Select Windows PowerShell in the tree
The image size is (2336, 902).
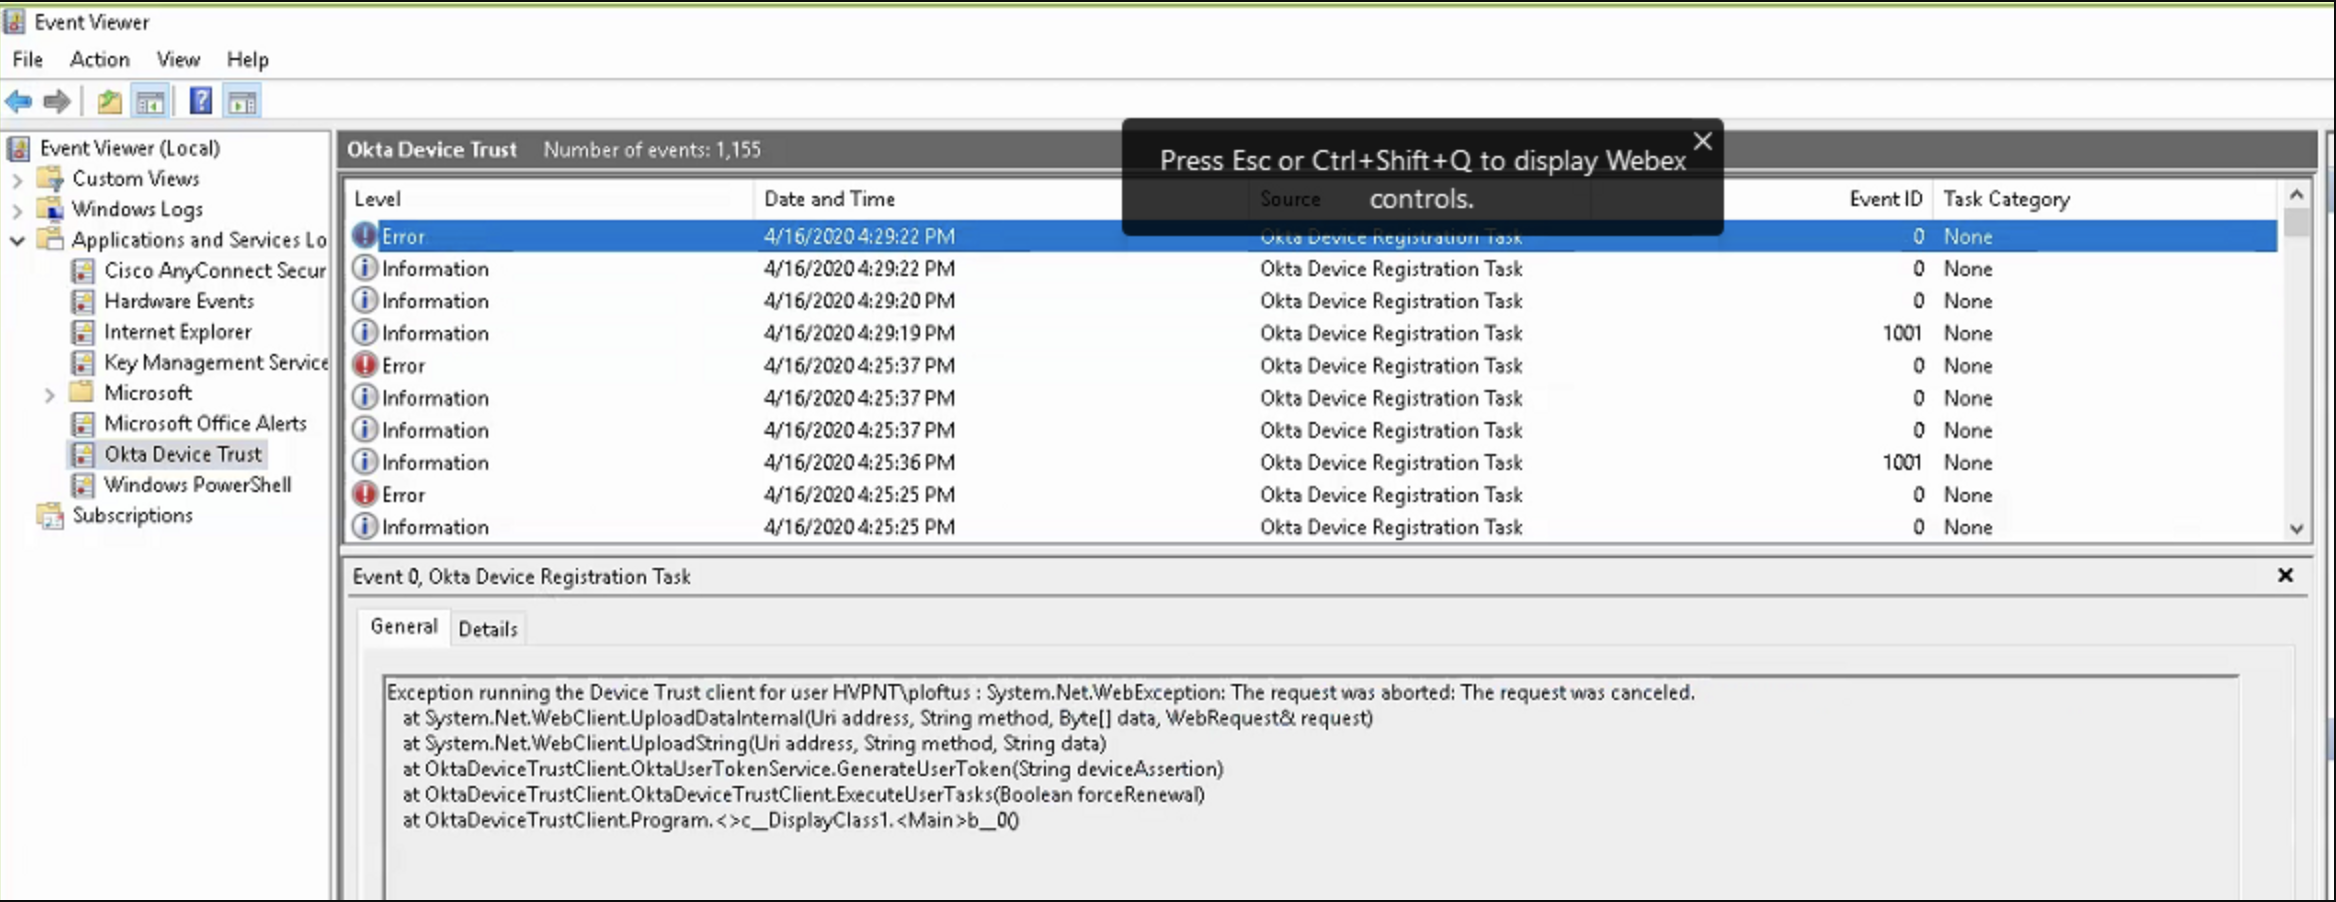[x=198, y=485]
